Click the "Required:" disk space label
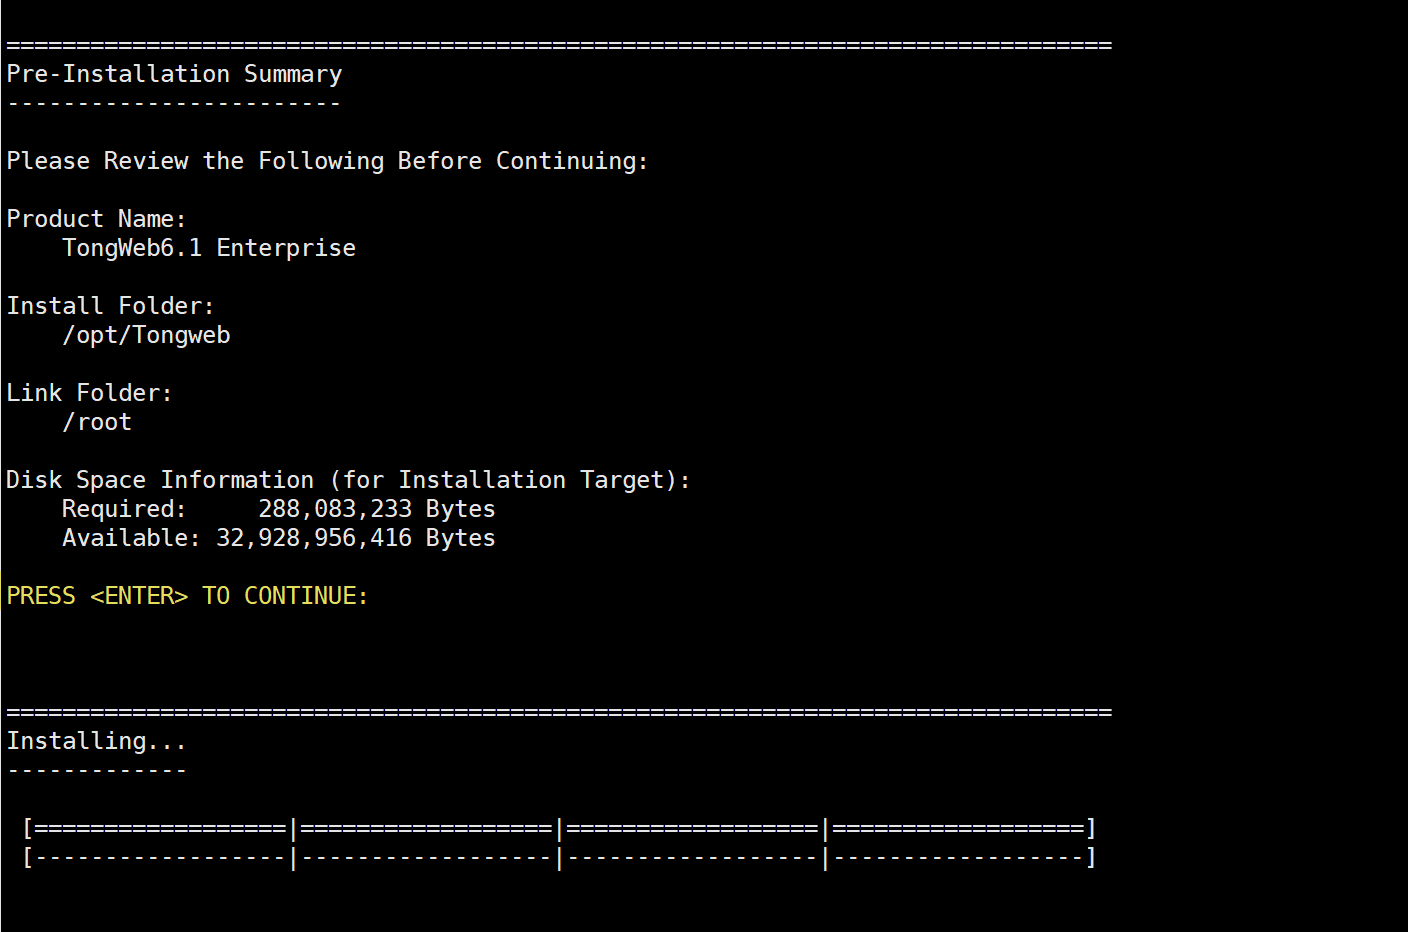This screenshot has height=932, width=1408. pyautogui.click(x=124, y=510)
